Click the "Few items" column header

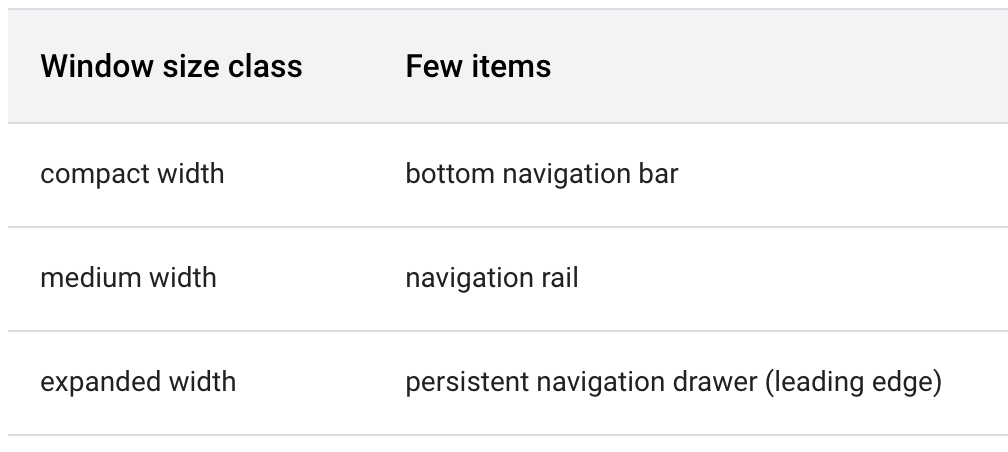[x=478, y=67]
